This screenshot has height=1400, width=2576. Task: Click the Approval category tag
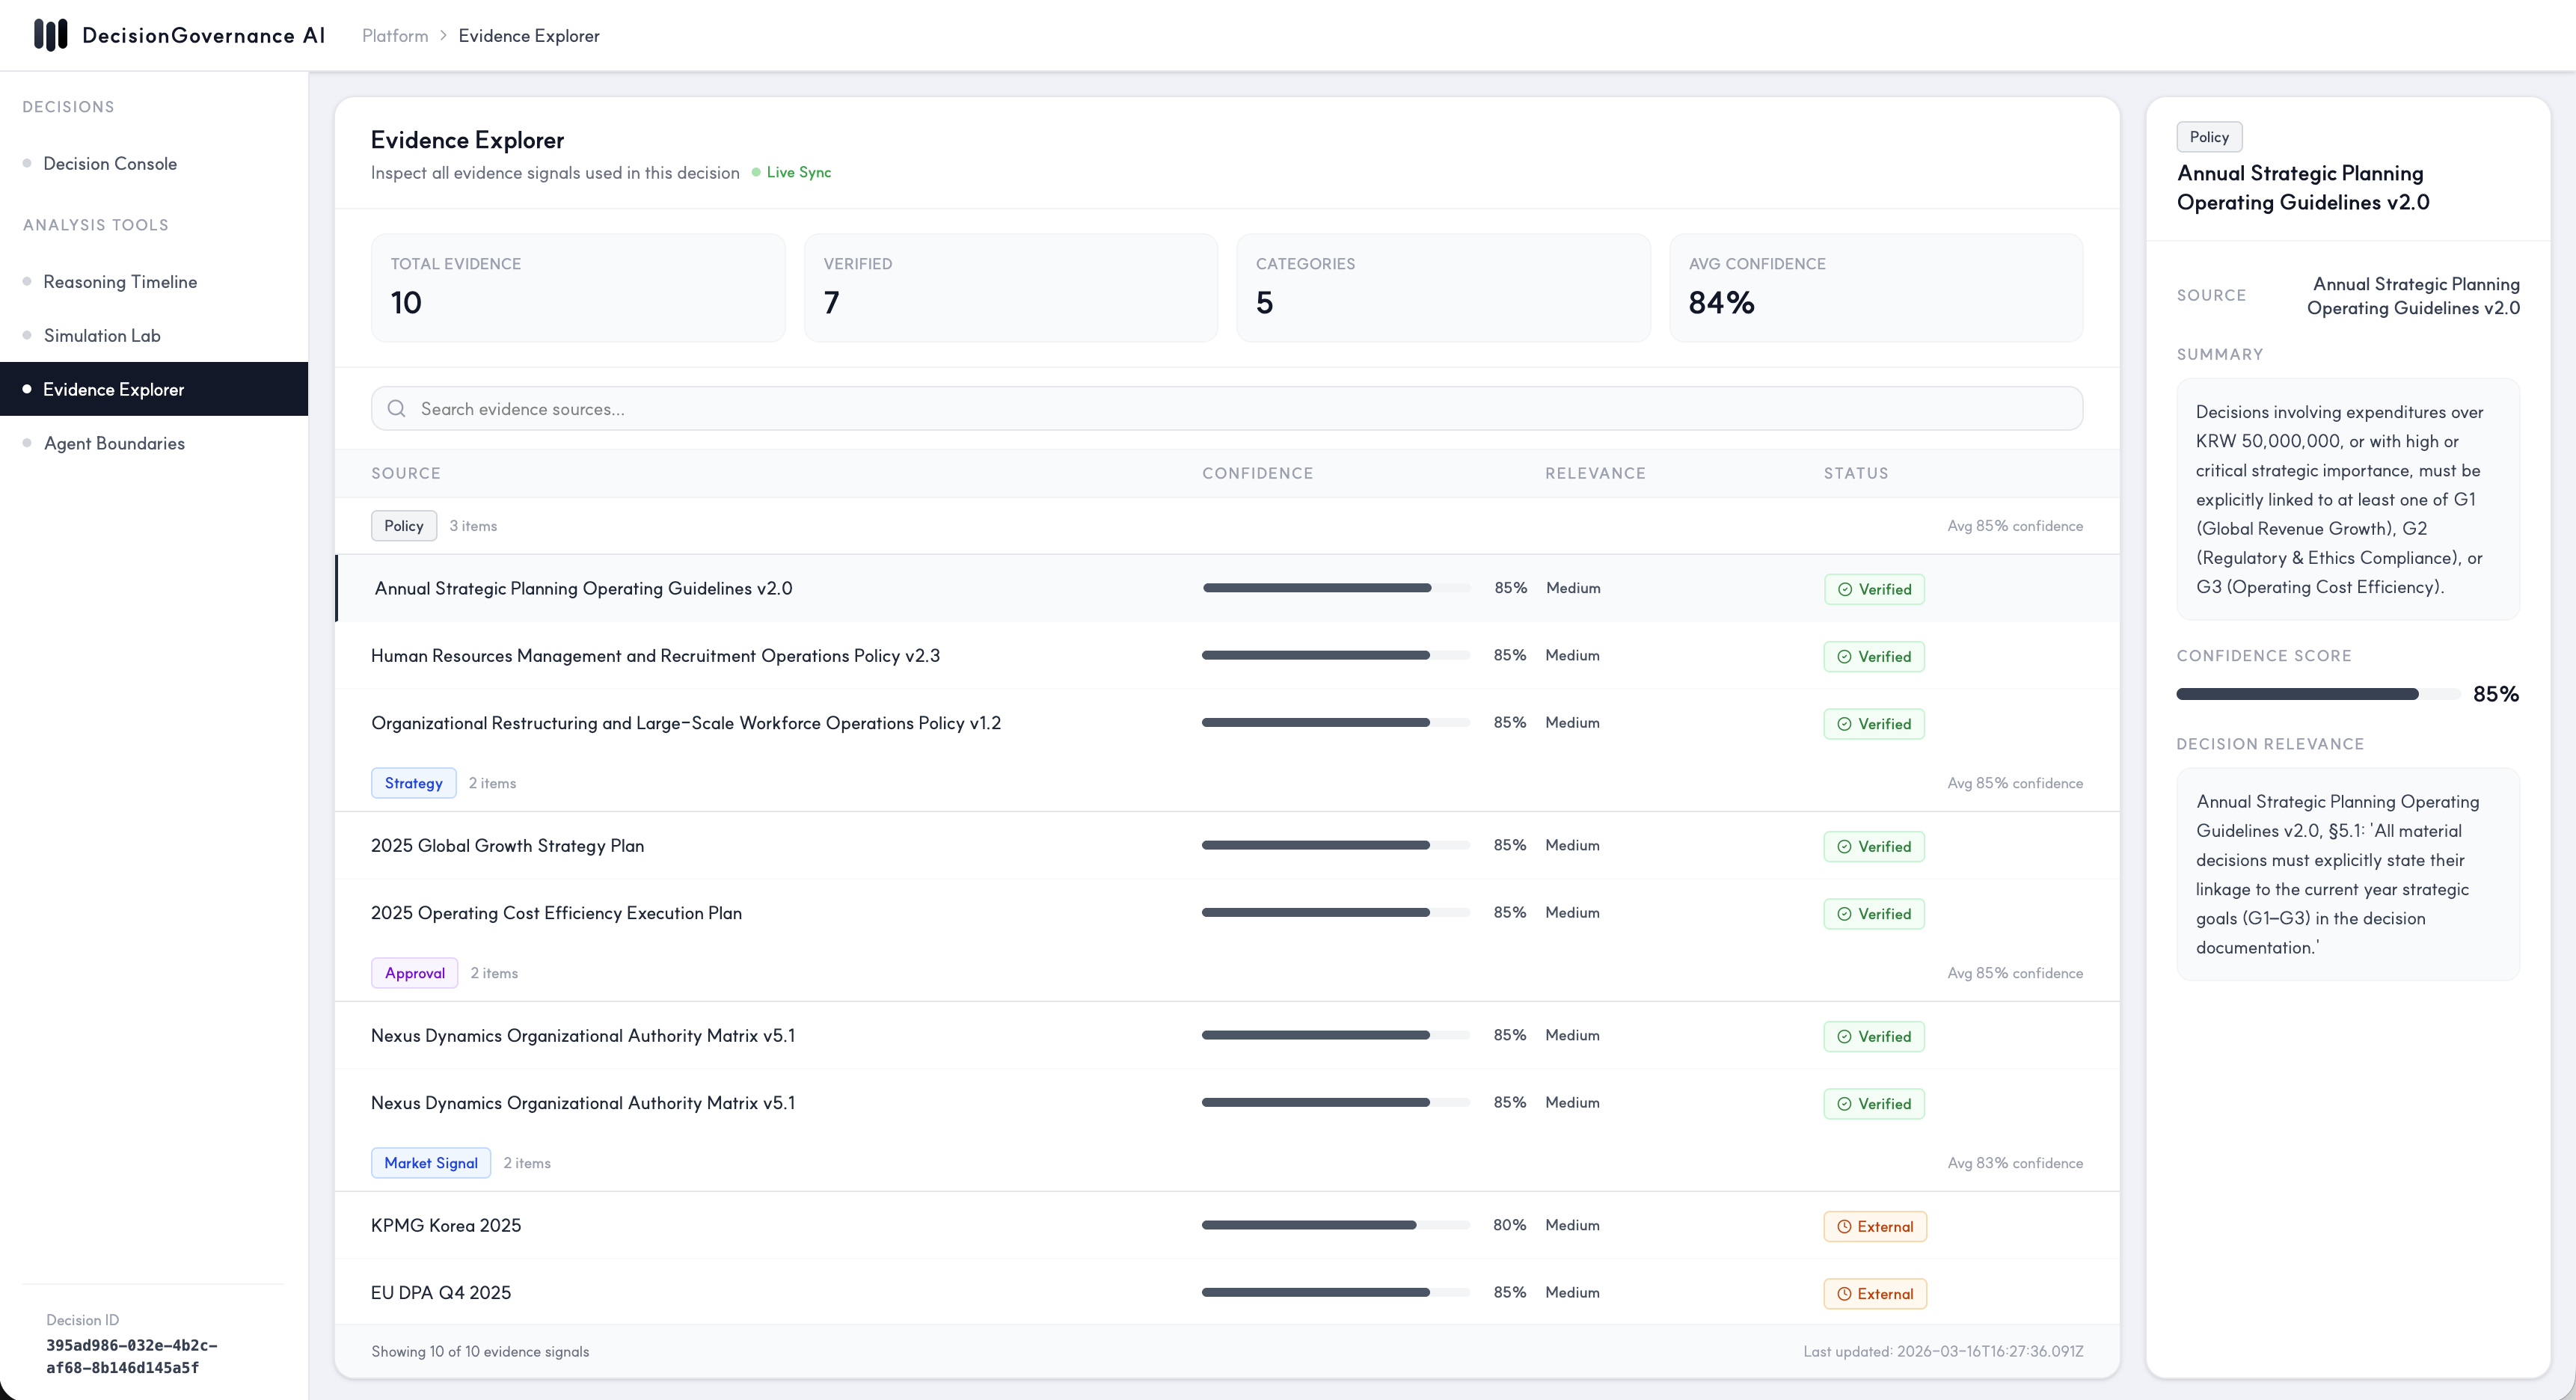pos(414,973)
